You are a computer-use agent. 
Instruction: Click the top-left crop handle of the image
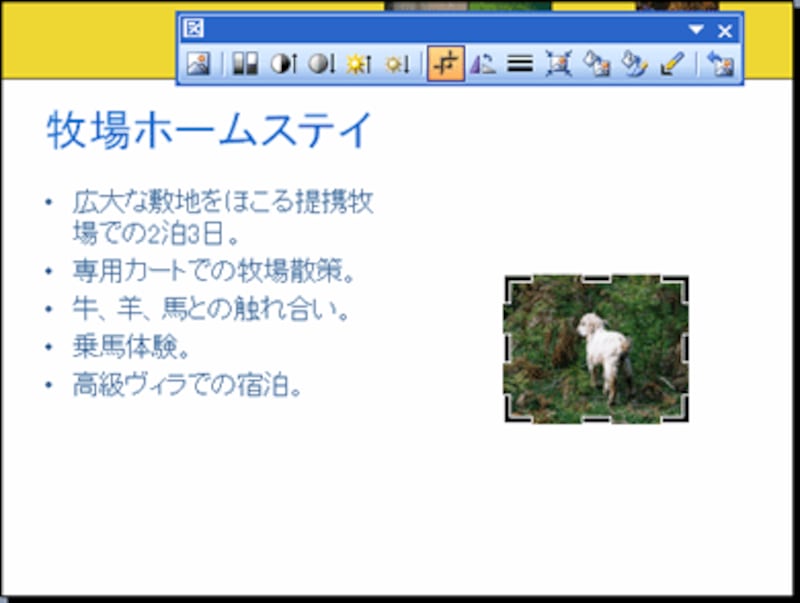510,285
